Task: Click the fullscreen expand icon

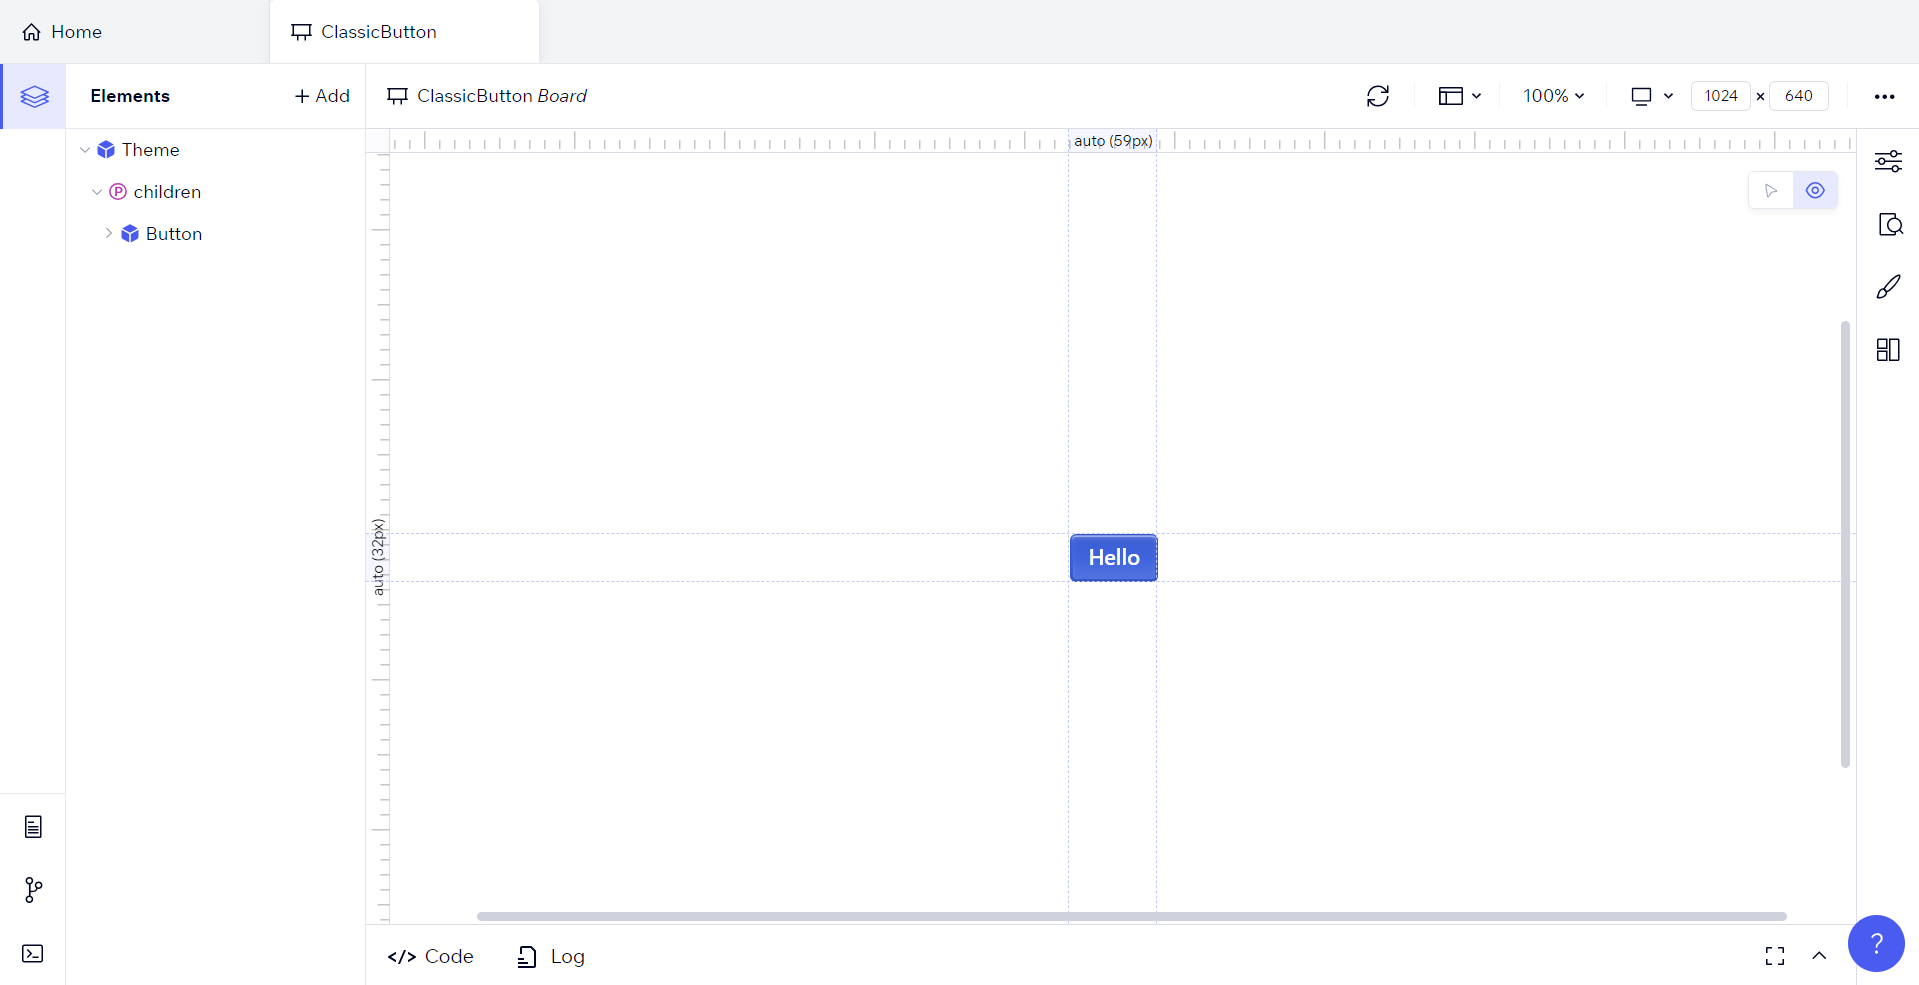Action: 1775,956
